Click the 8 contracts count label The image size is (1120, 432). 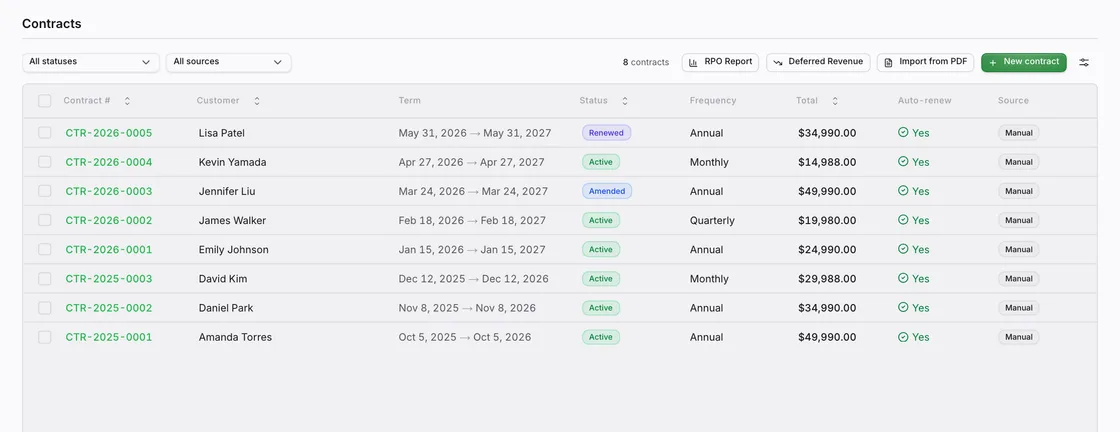coord(646,62)
